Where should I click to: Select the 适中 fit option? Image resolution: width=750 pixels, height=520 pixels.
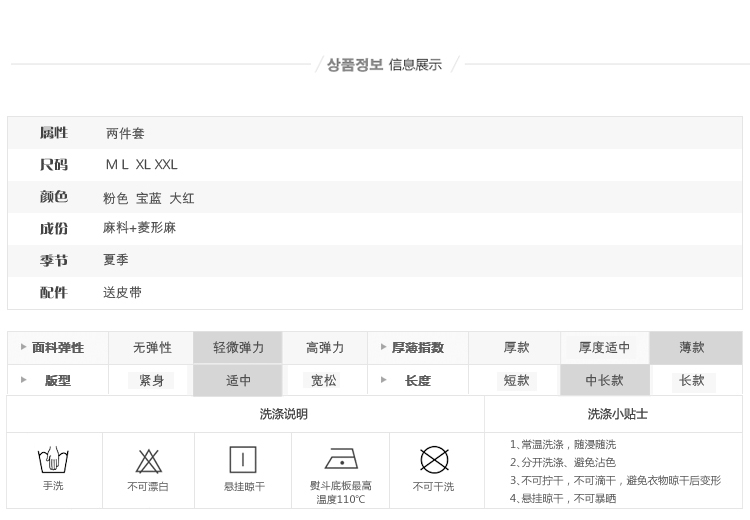pos(238,381)
